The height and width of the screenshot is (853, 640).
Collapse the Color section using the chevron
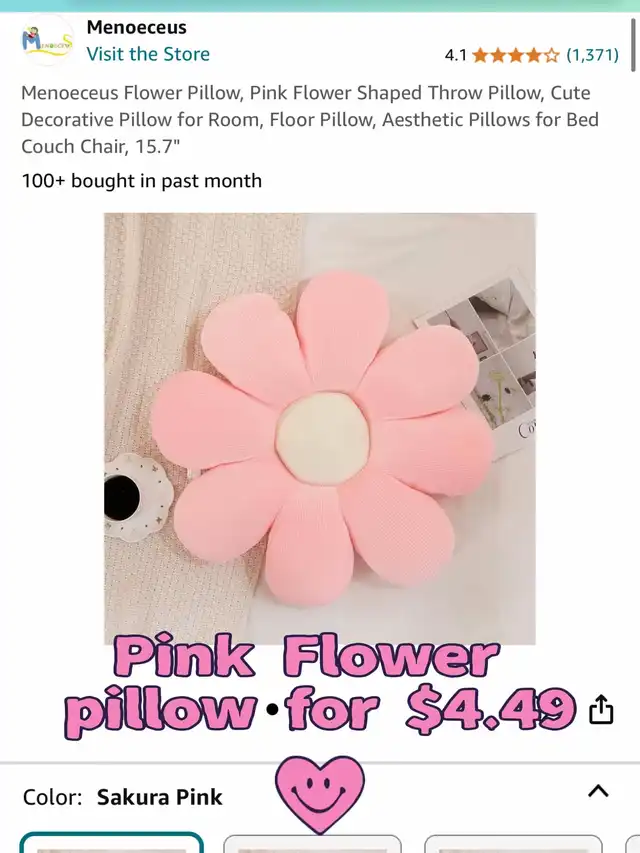[x=598, y=790]
